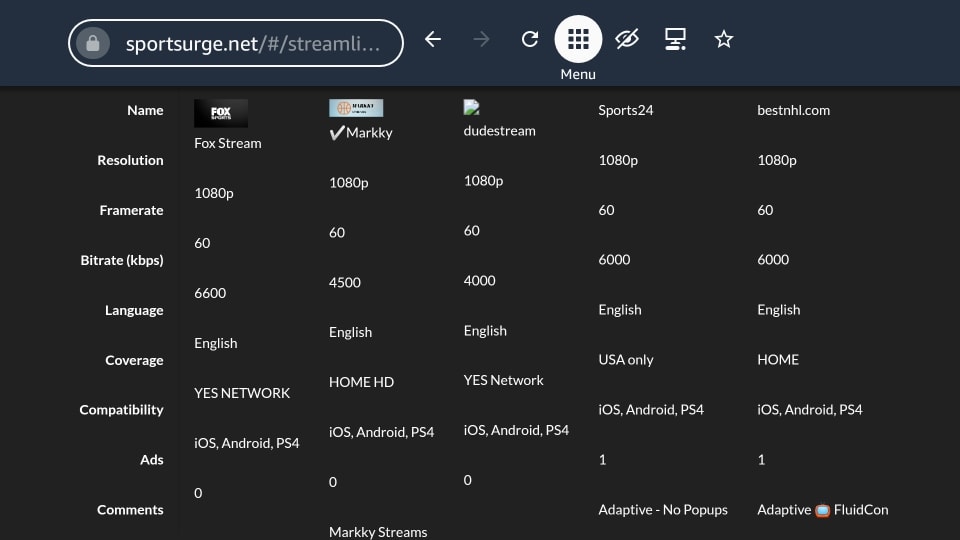Click the HOME HD coverage text
This screenshot has height=540, width=960.
point(361,382)
